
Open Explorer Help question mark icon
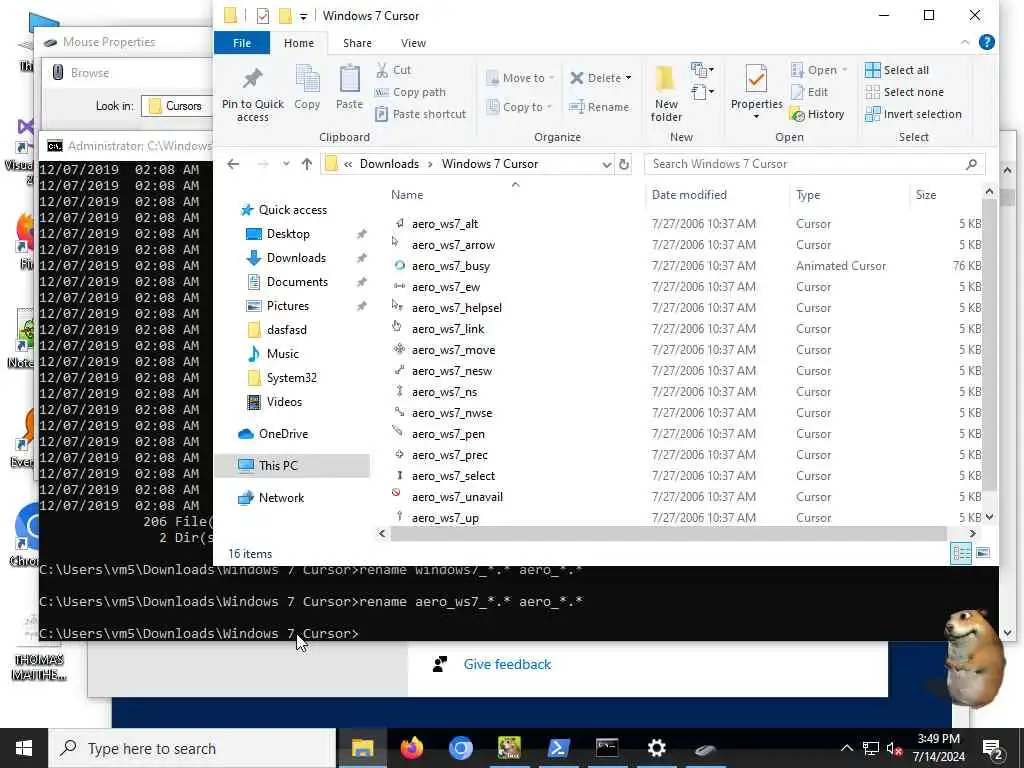coord(986,42)
